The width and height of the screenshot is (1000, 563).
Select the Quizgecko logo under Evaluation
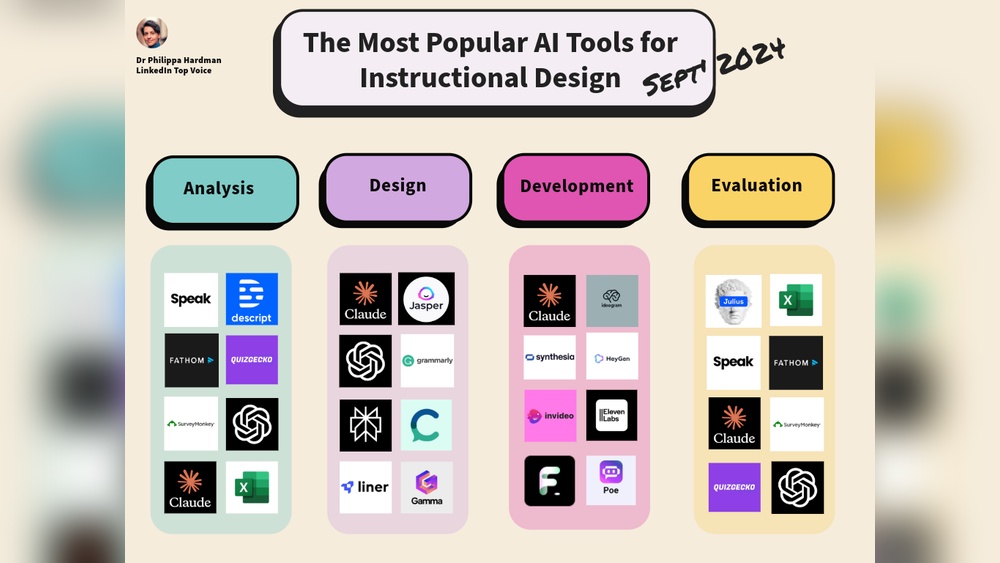[x=734, y=487]
